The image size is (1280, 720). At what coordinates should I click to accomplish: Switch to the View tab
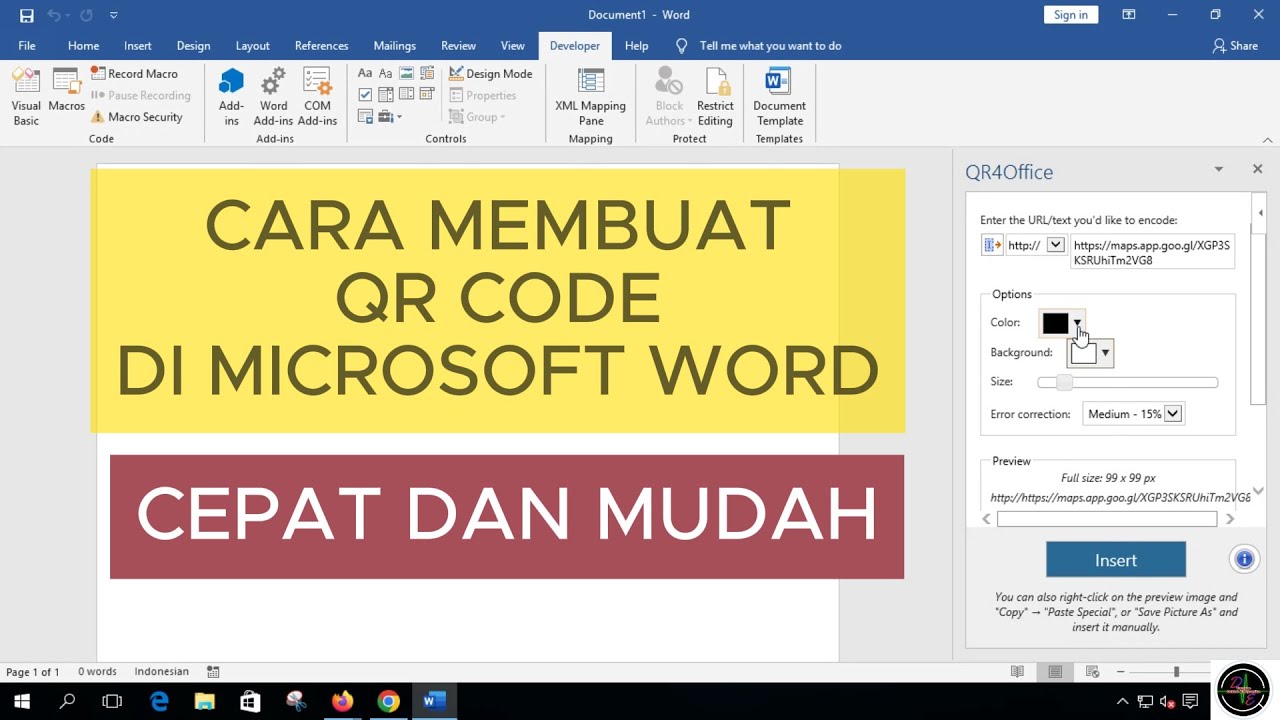coord(512,46)
